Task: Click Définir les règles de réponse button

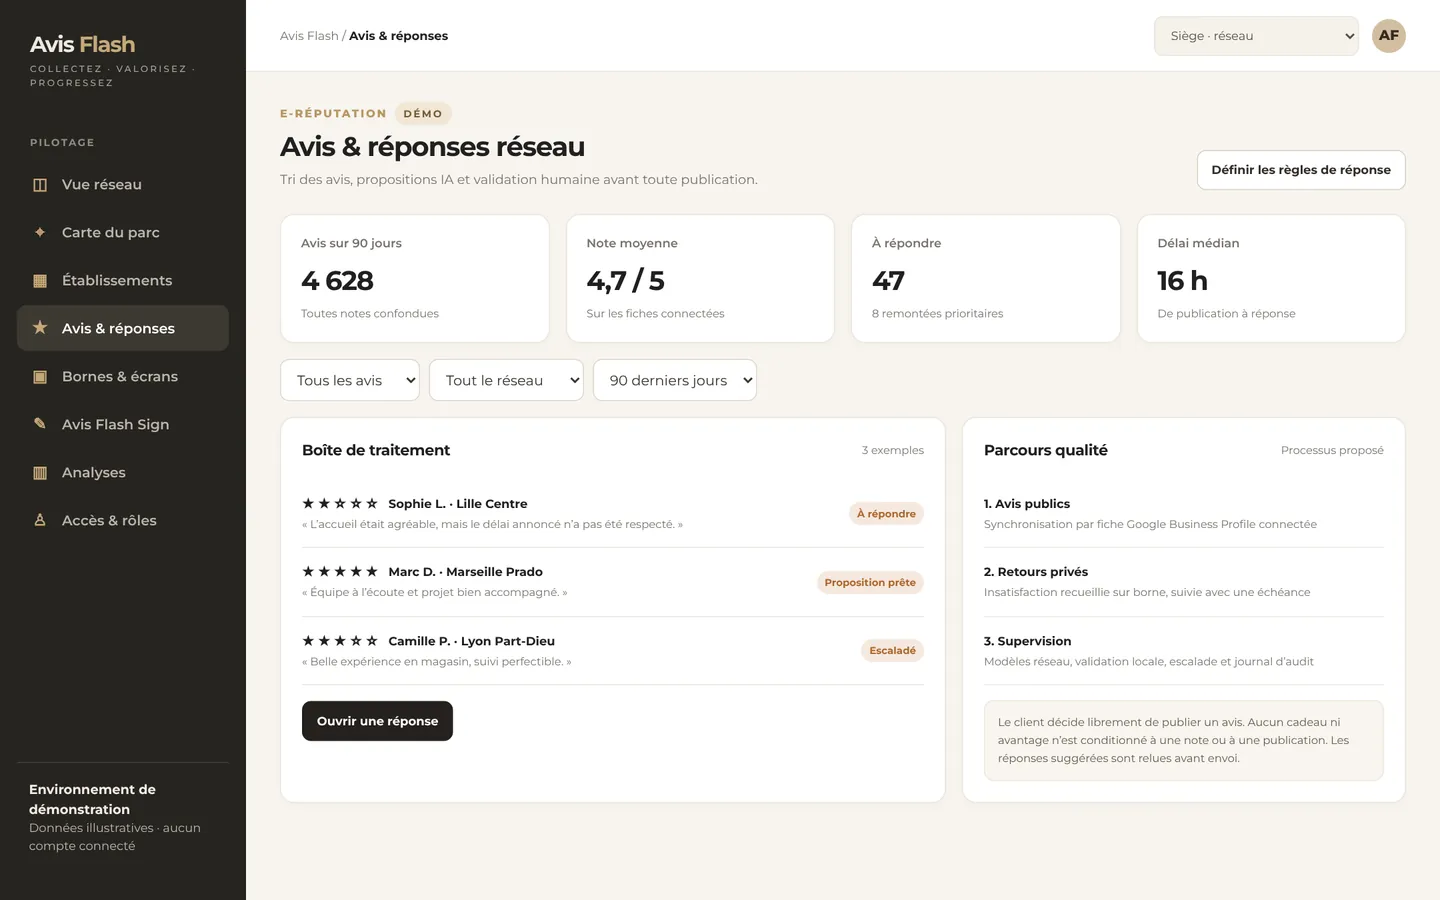Action: (1301, 170)
